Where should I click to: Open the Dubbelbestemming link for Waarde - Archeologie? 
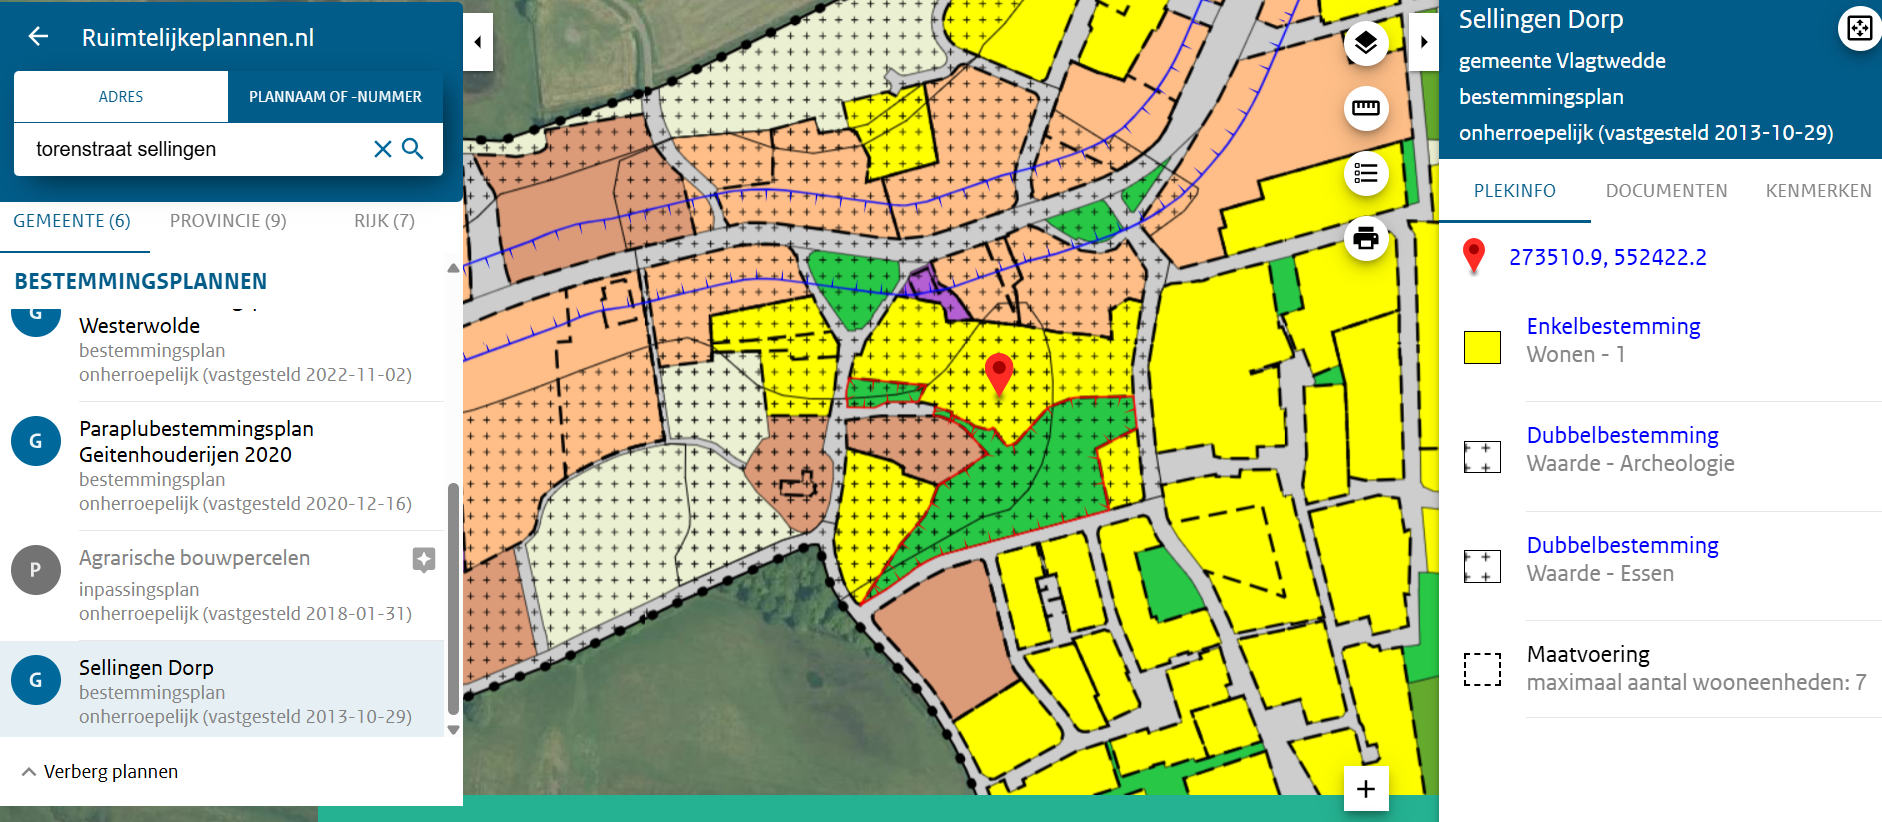1622,435
